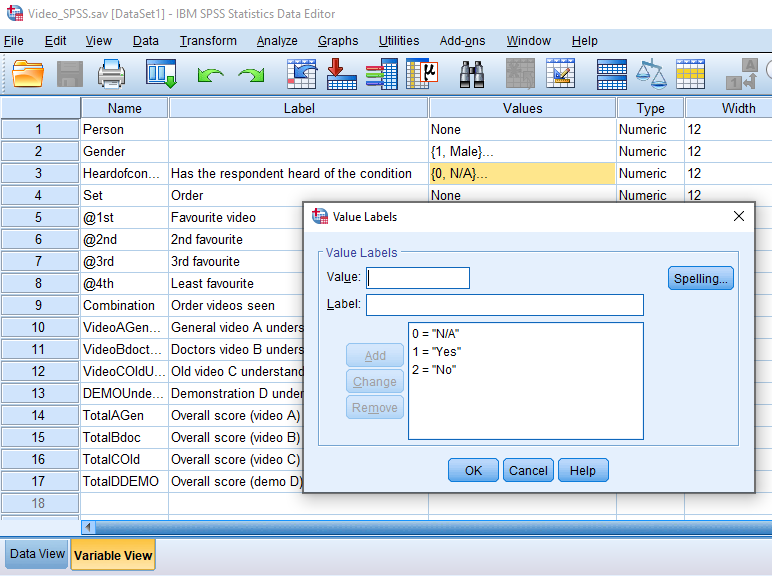
Task: Click the Open data document folder icon
Action: 28,74
